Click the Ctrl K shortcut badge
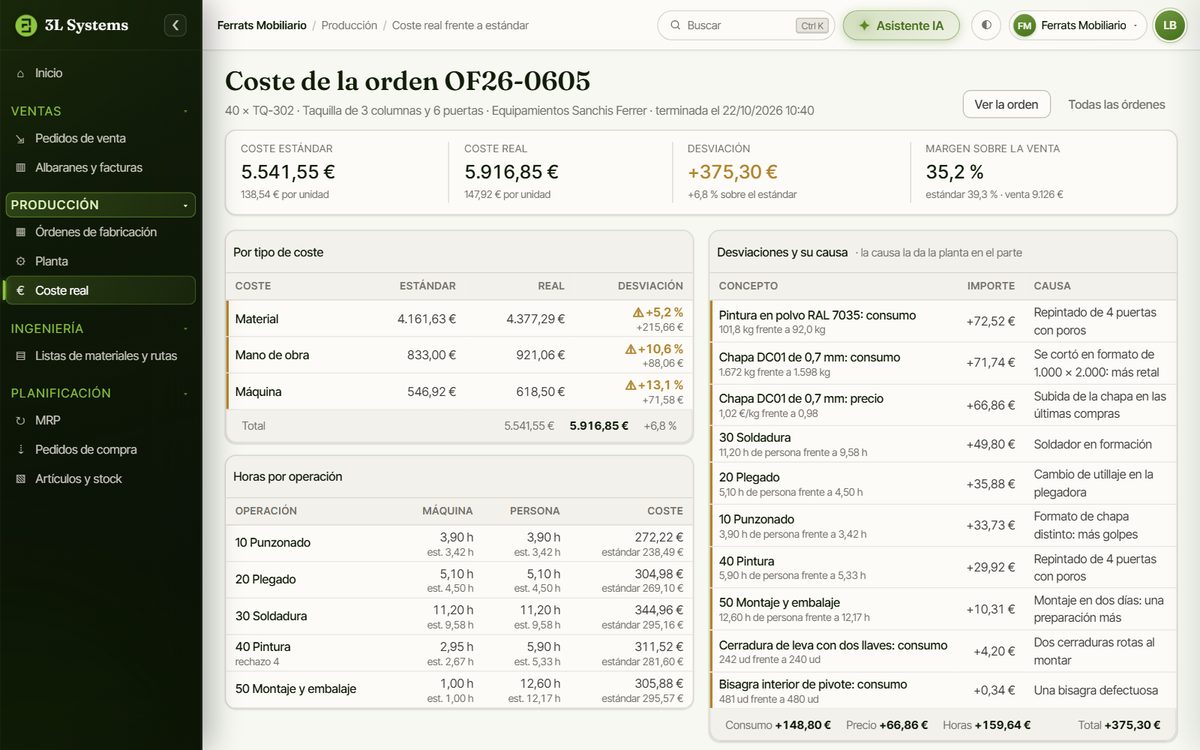This screenshot has width=1200, height=750. tap(812, 26)
